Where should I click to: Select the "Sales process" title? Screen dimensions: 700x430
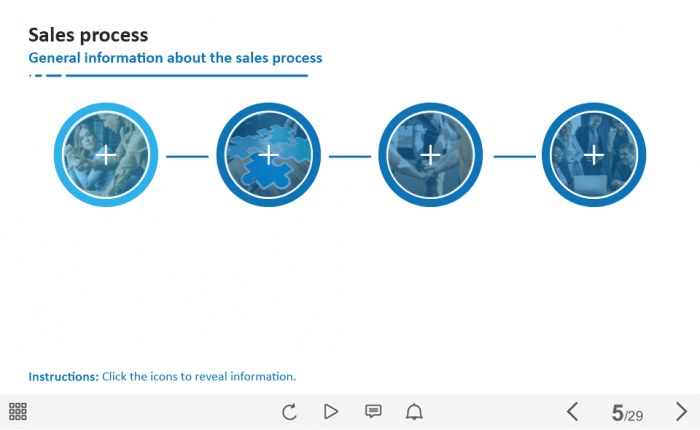click(88, 36)
